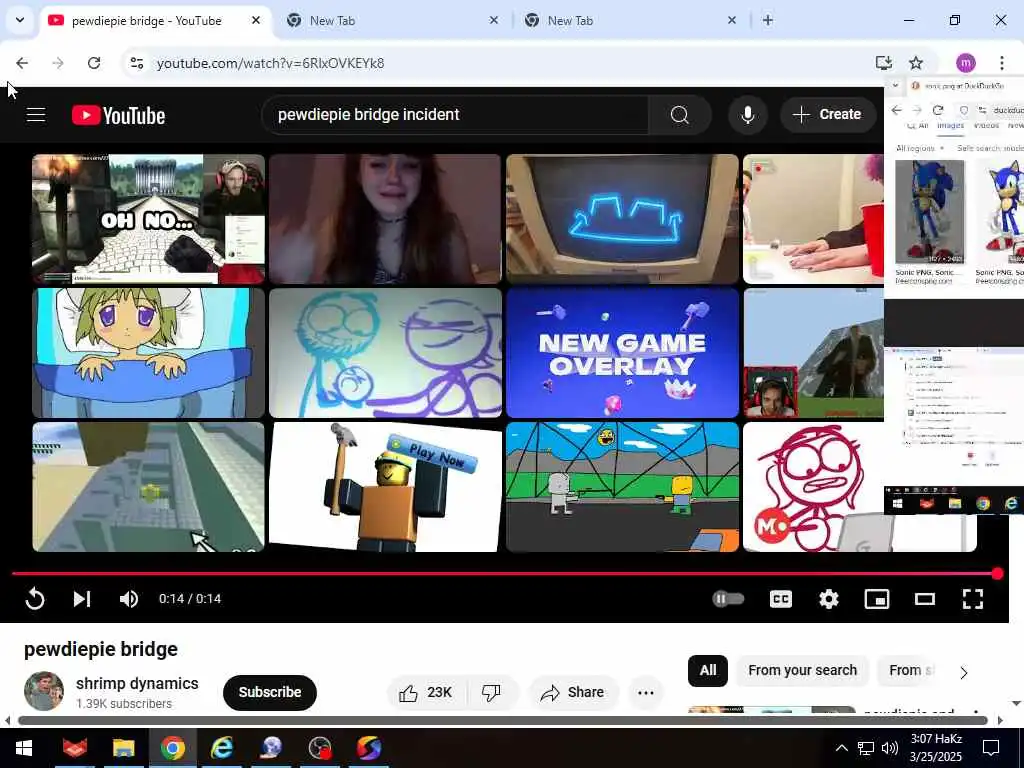1024x768 pixels.
Task: Toggle closed captions CC button
Action: tap(780, 599)
